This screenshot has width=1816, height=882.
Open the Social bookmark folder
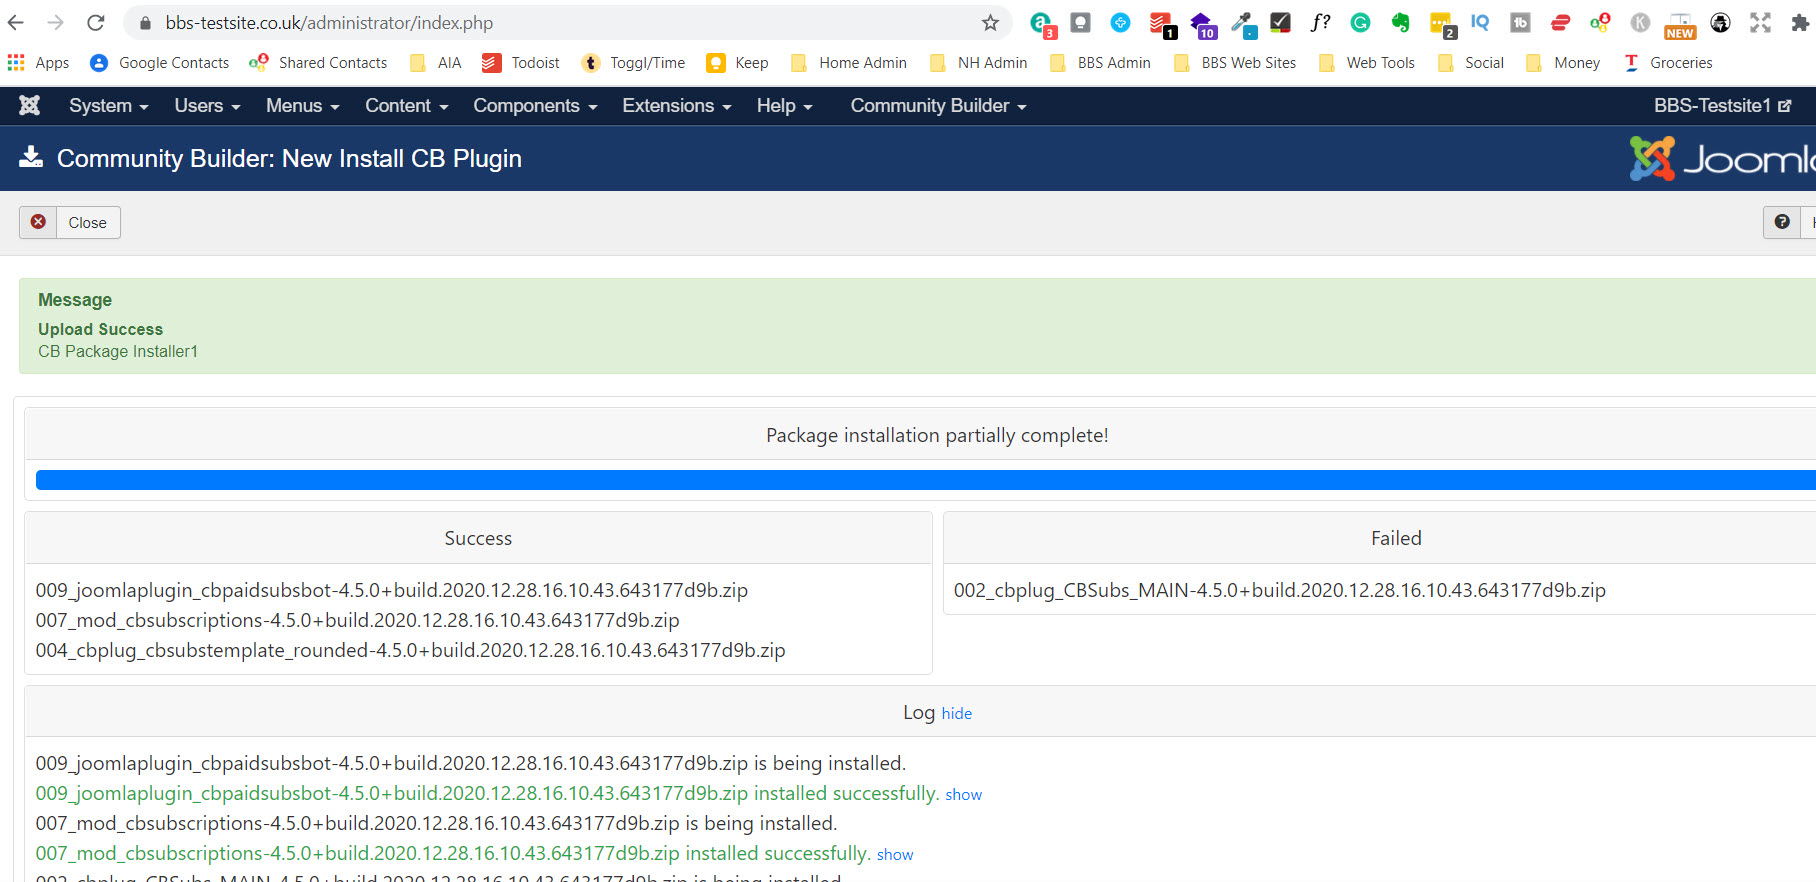1470,62
